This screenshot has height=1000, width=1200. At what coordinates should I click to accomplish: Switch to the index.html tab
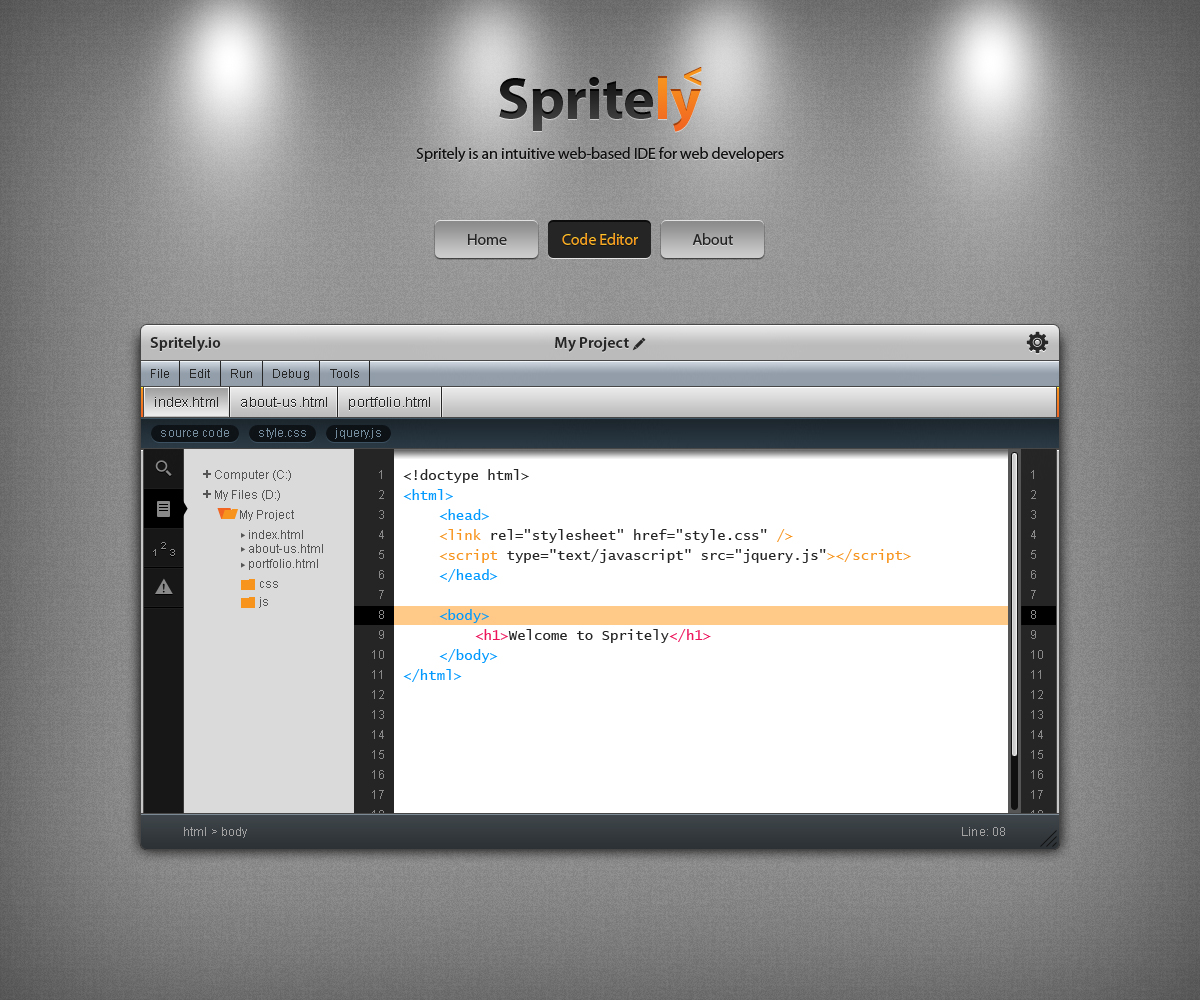(186, 402)
